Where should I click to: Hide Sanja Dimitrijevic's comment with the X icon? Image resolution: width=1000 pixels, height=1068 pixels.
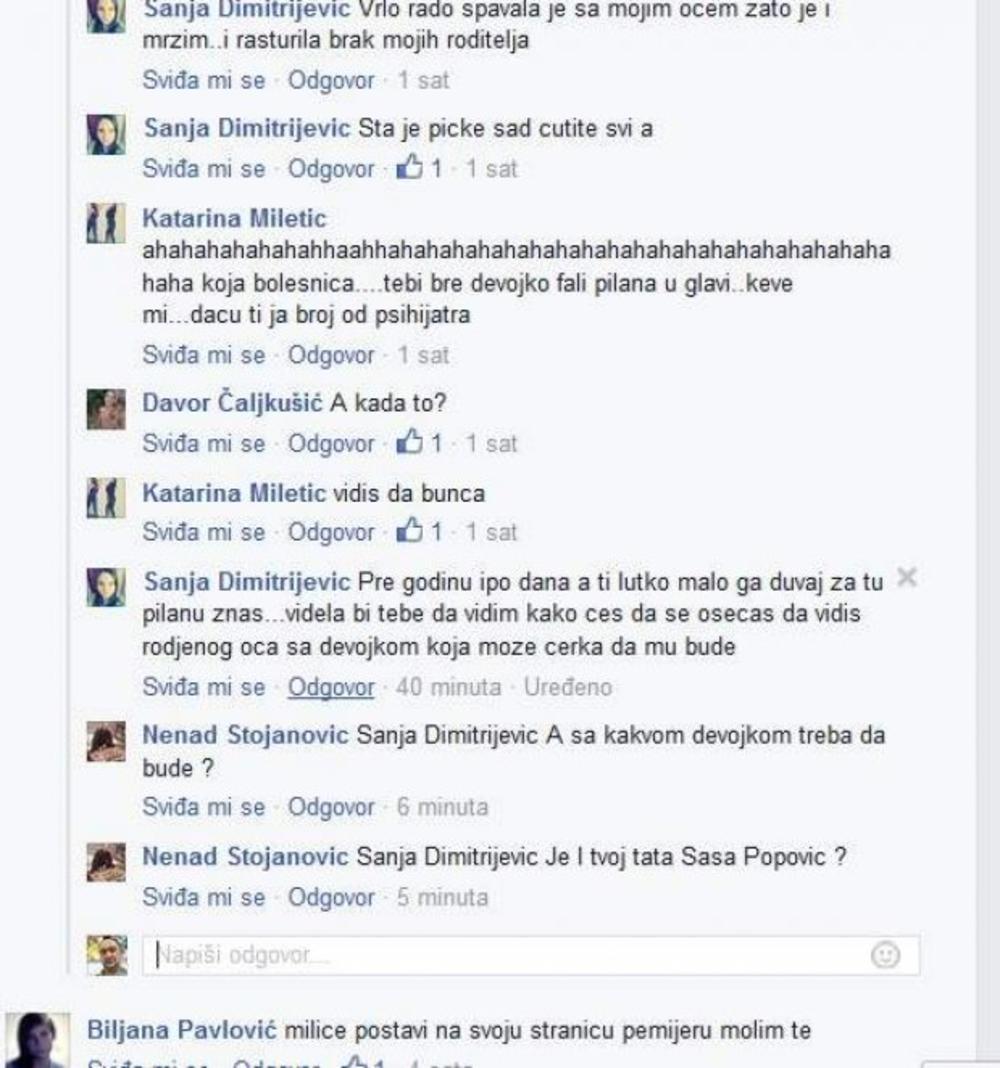[907, 578]
